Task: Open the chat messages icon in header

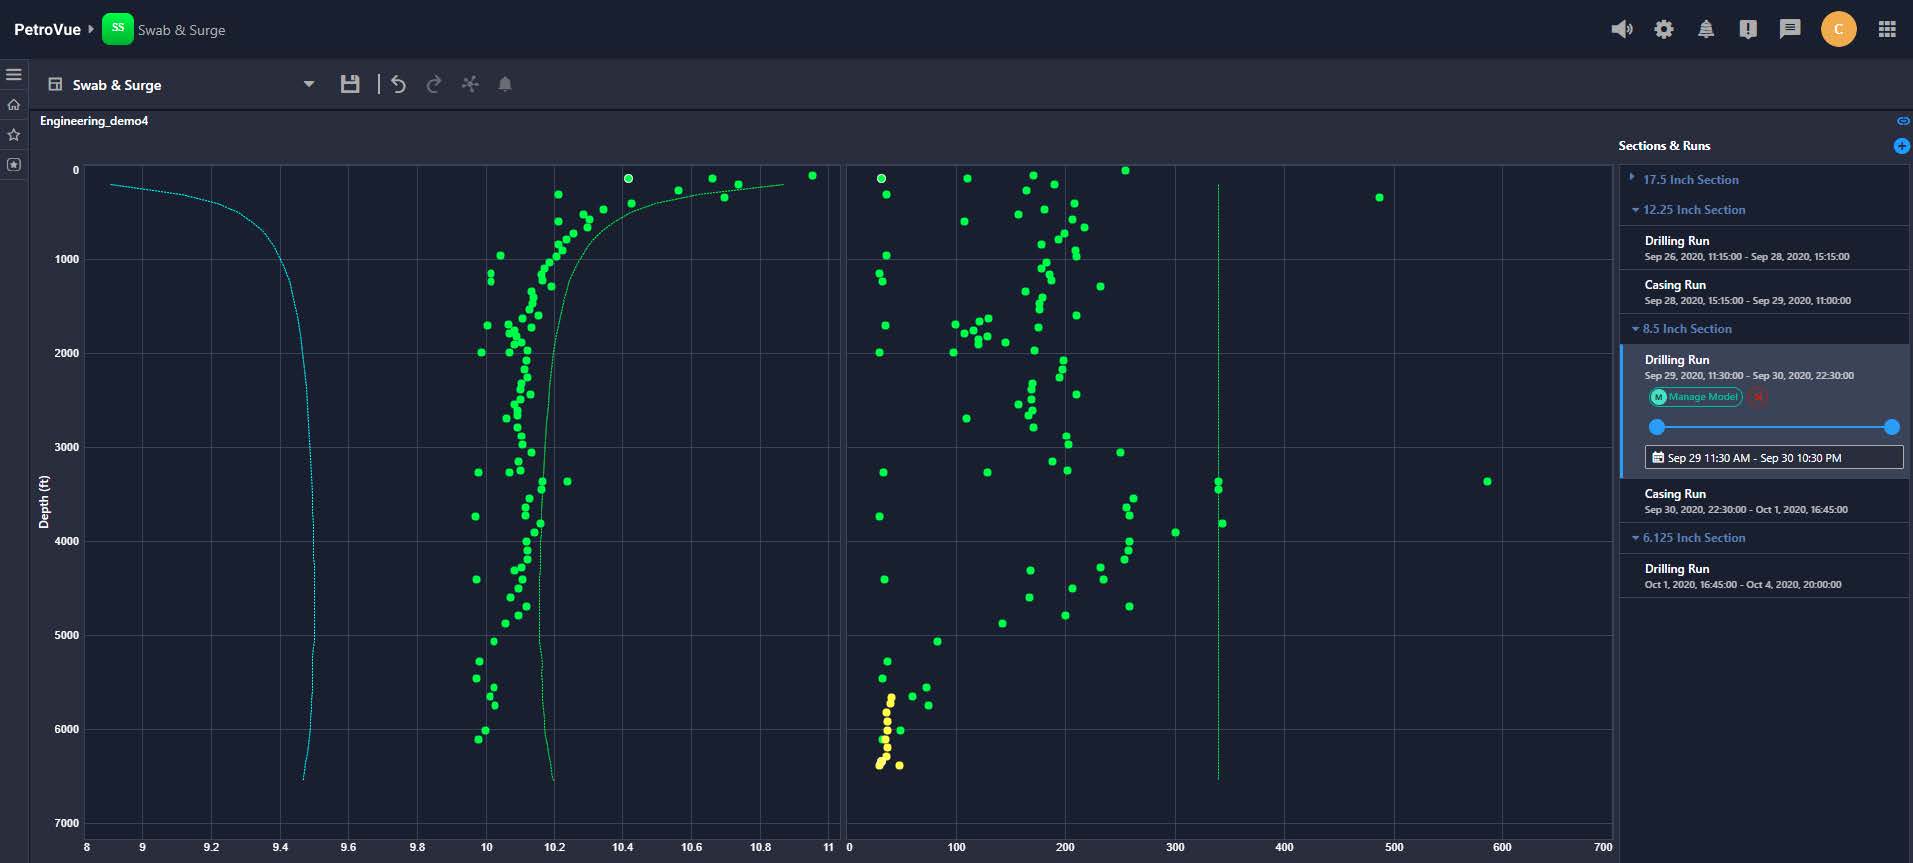Action: pos(1789,29)
